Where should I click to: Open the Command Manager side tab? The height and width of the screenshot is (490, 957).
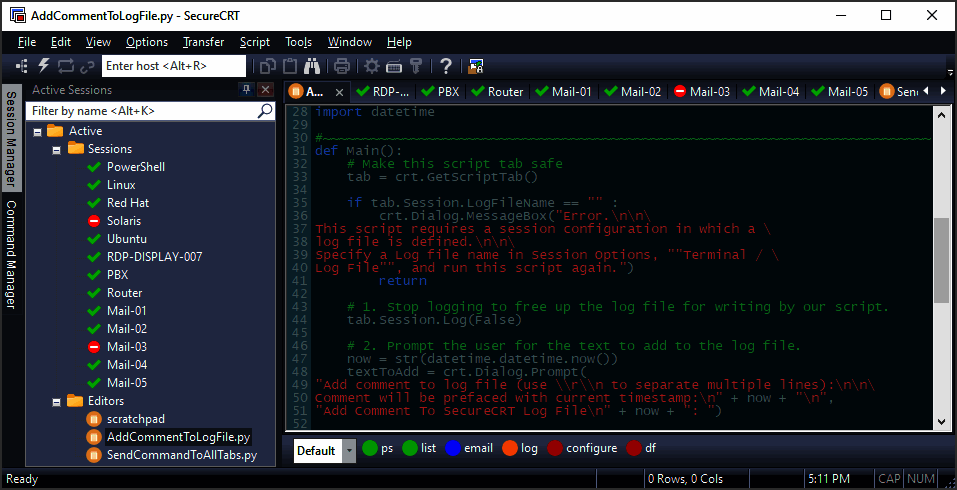click(x=11, y=254)
